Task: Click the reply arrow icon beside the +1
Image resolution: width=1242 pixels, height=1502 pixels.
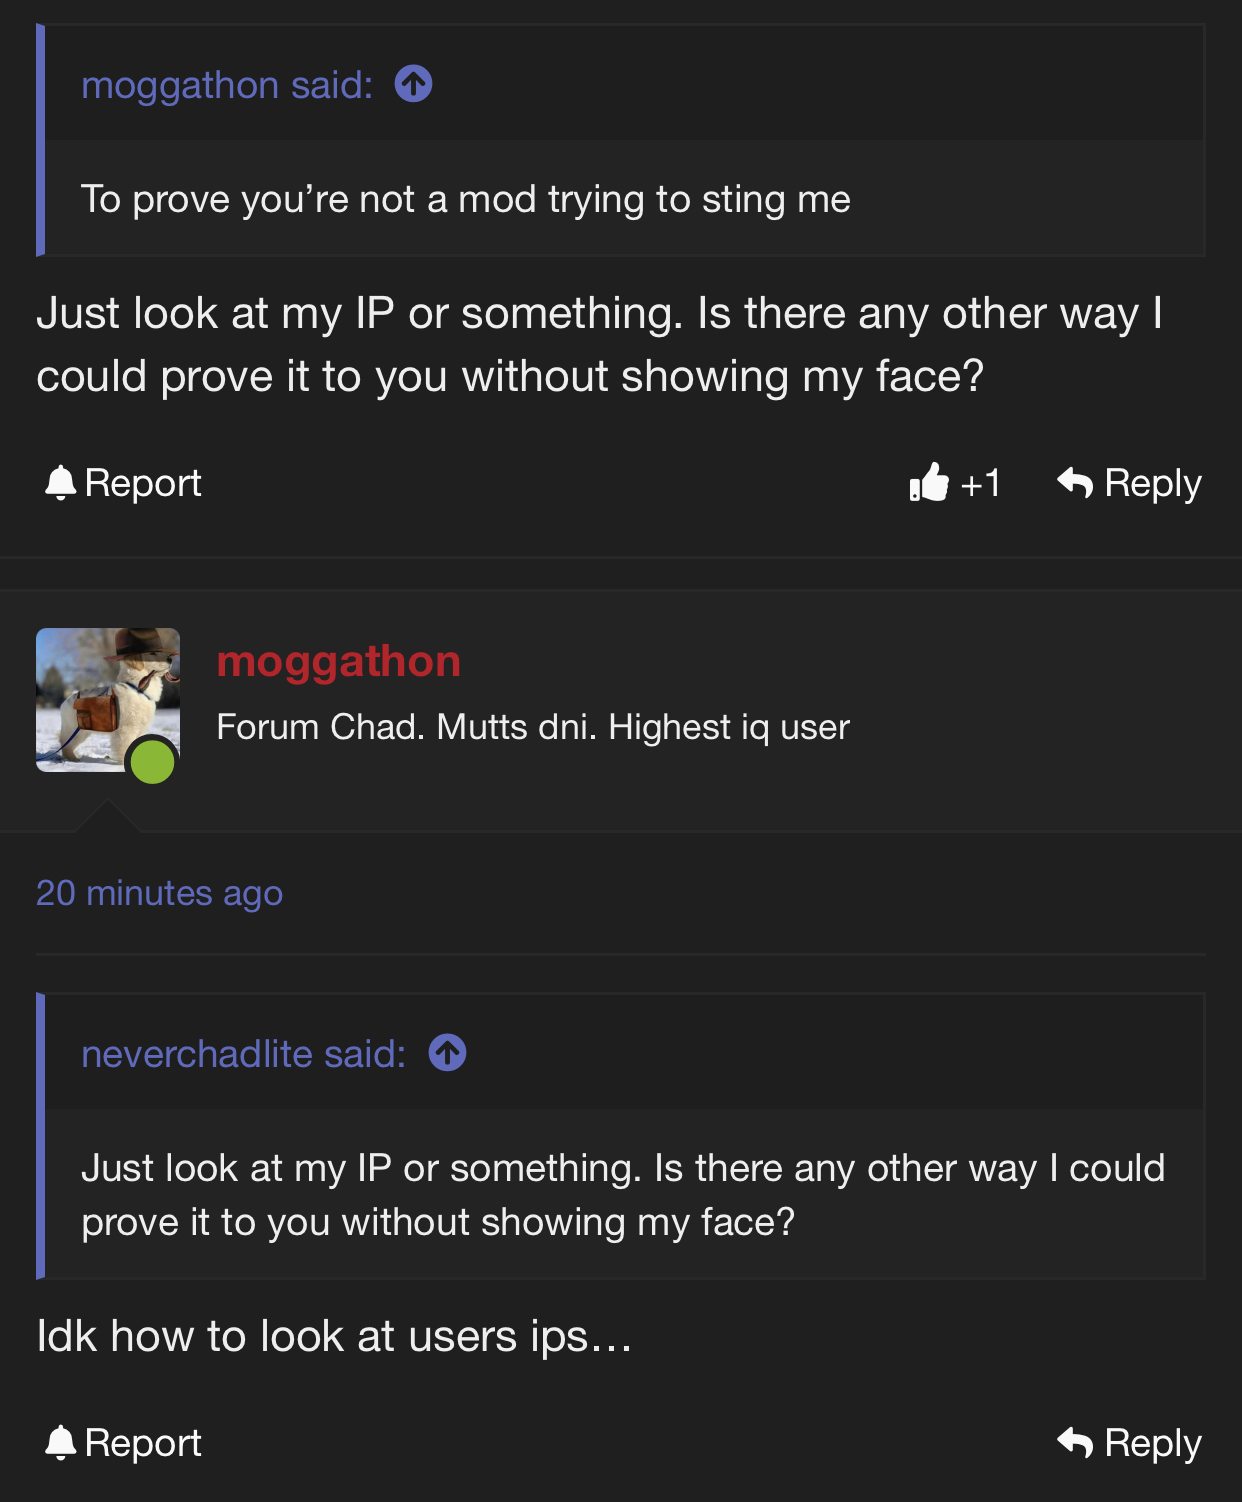Action: [x=1075, y=483]
